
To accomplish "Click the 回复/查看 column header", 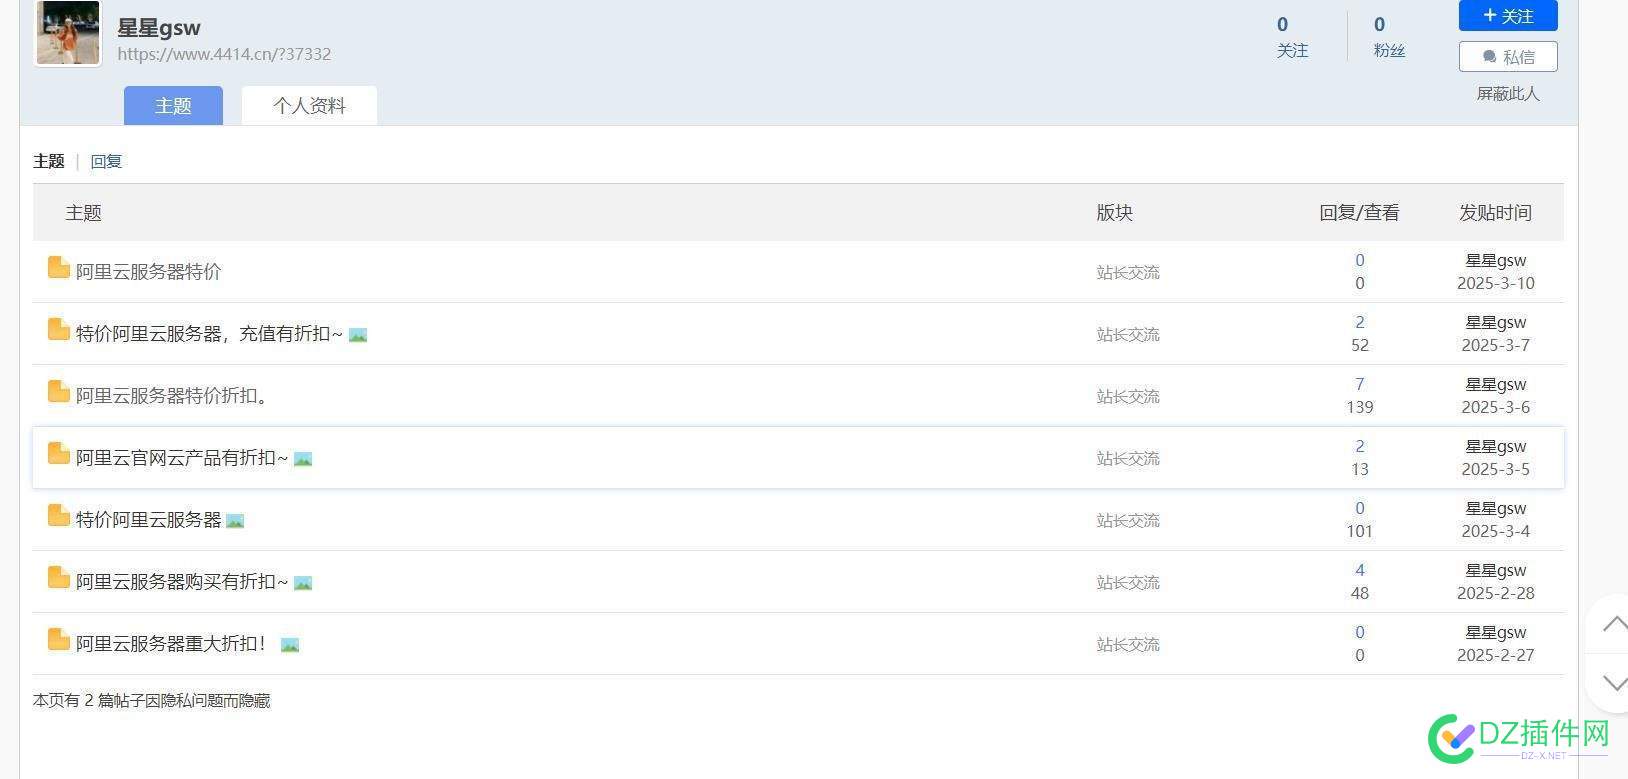I will (1359, 212).
